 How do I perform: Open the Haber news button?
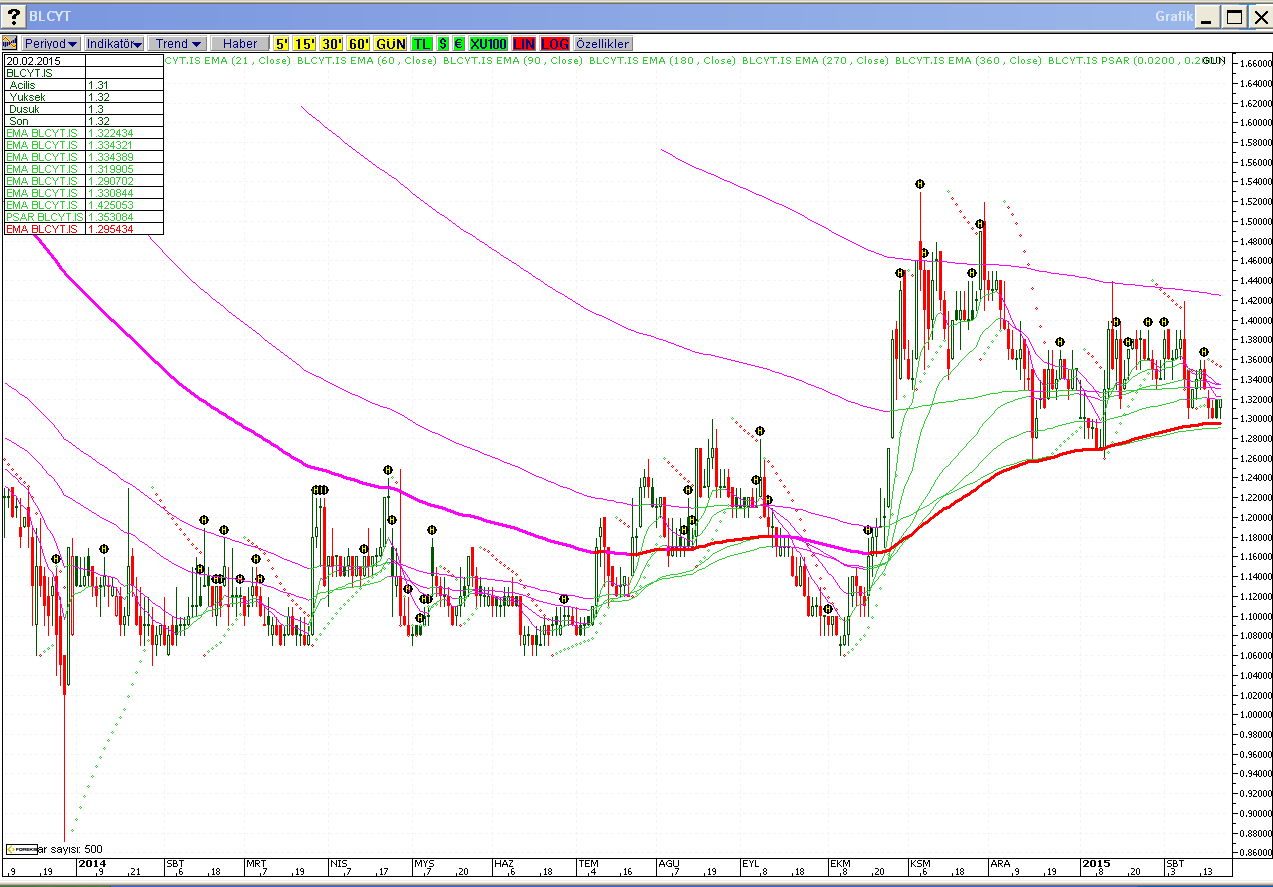240,44
